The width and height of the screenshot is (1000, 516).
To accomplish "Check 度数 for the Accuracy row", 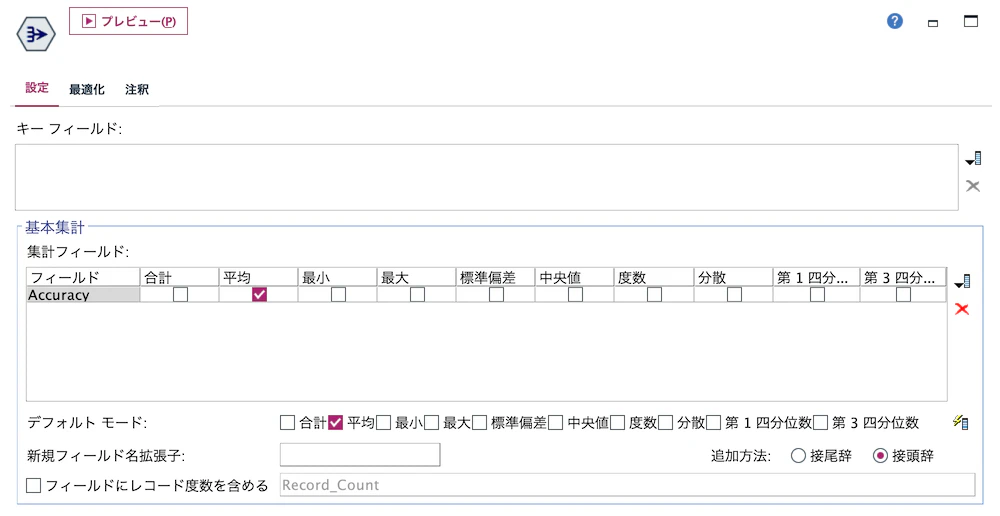I will (654, 295).
